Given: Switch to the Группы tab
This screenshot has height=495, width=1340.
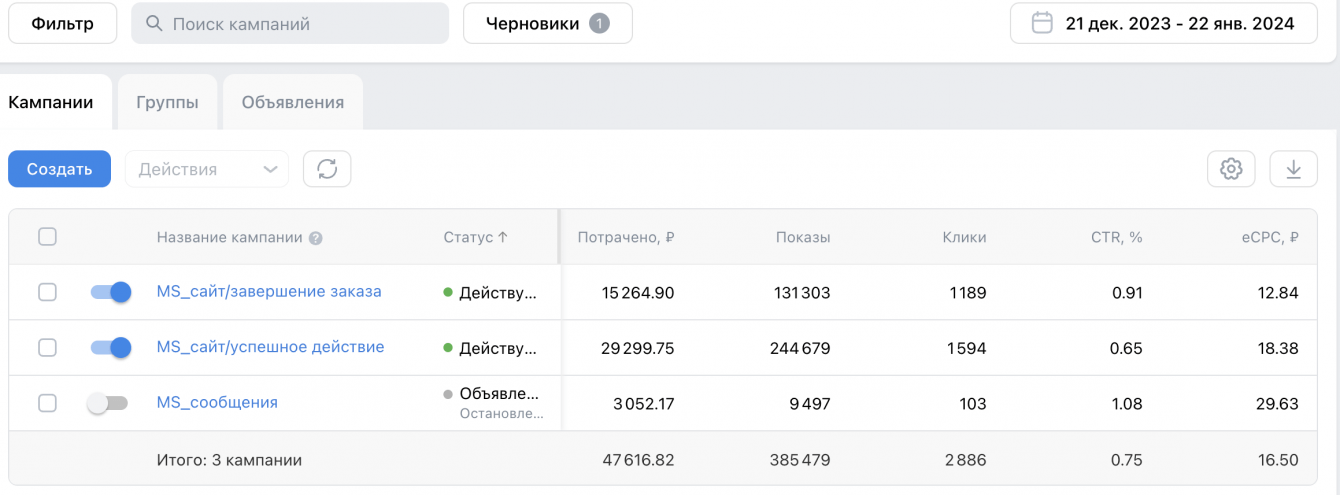Looking at the screenshot, I should (x=167, y=102).
